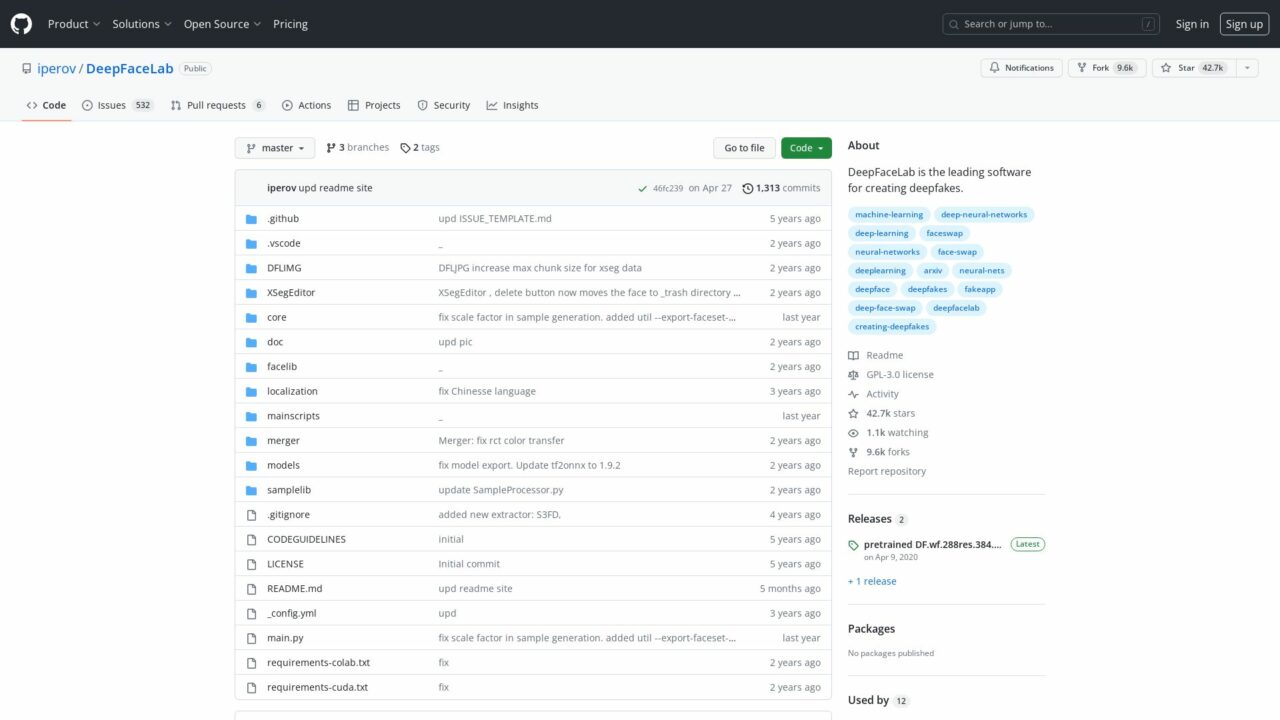Click the green commit status checkmark
Screen dimensions: 1280x720
pos(642,188)
